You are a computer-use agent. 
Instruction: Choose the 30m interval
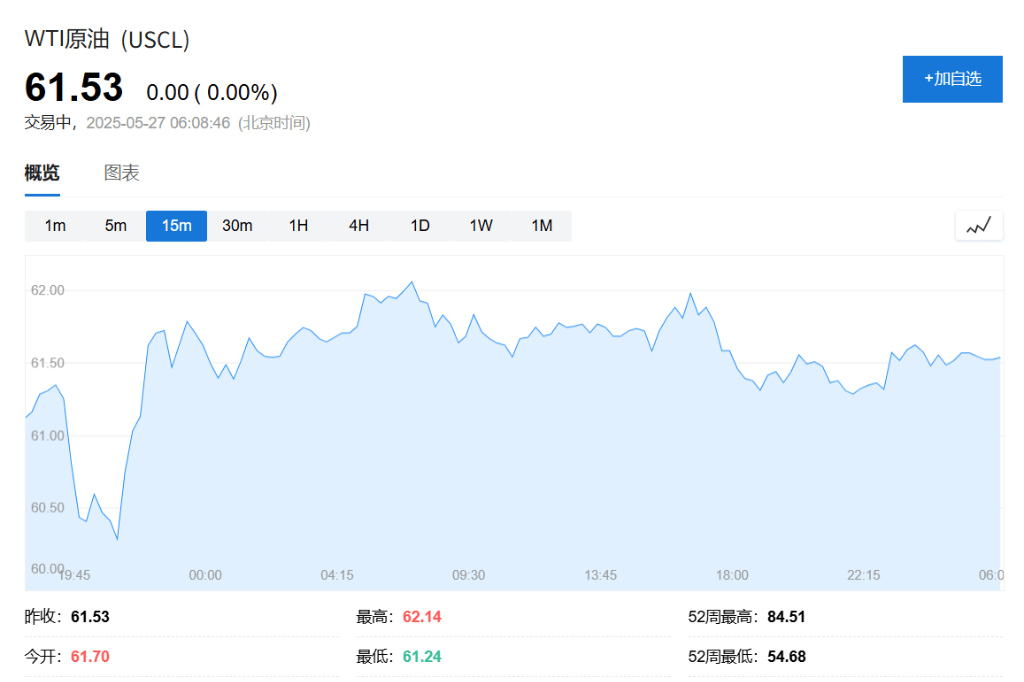pyautogui.click(x=237, y=226)
